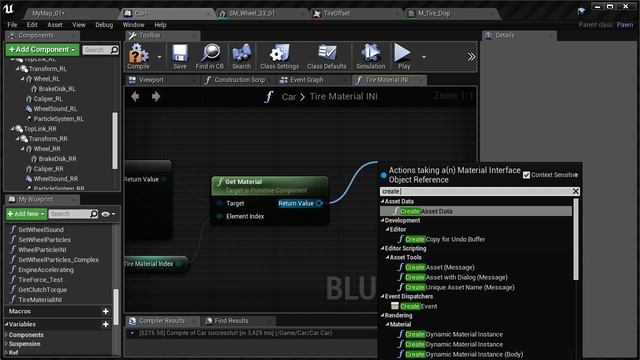640x360 pixels.
Task: Open the Help menu
Action: tap(160, 25)
